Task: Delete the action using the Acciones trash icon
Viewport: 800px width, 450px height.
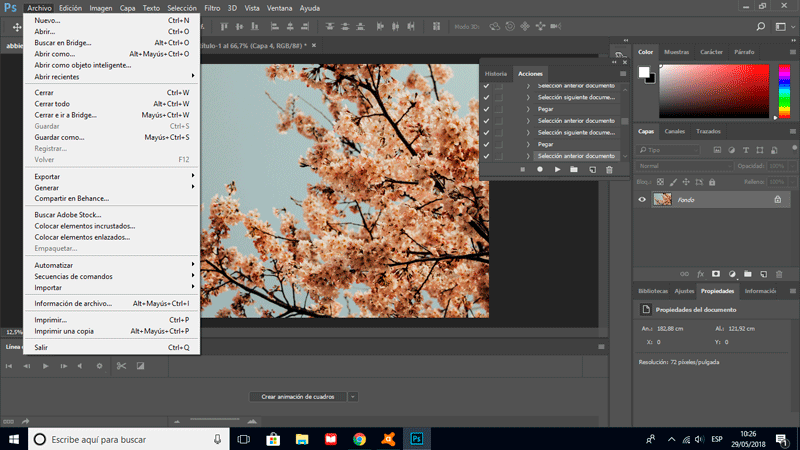Action: coord(608,170)
